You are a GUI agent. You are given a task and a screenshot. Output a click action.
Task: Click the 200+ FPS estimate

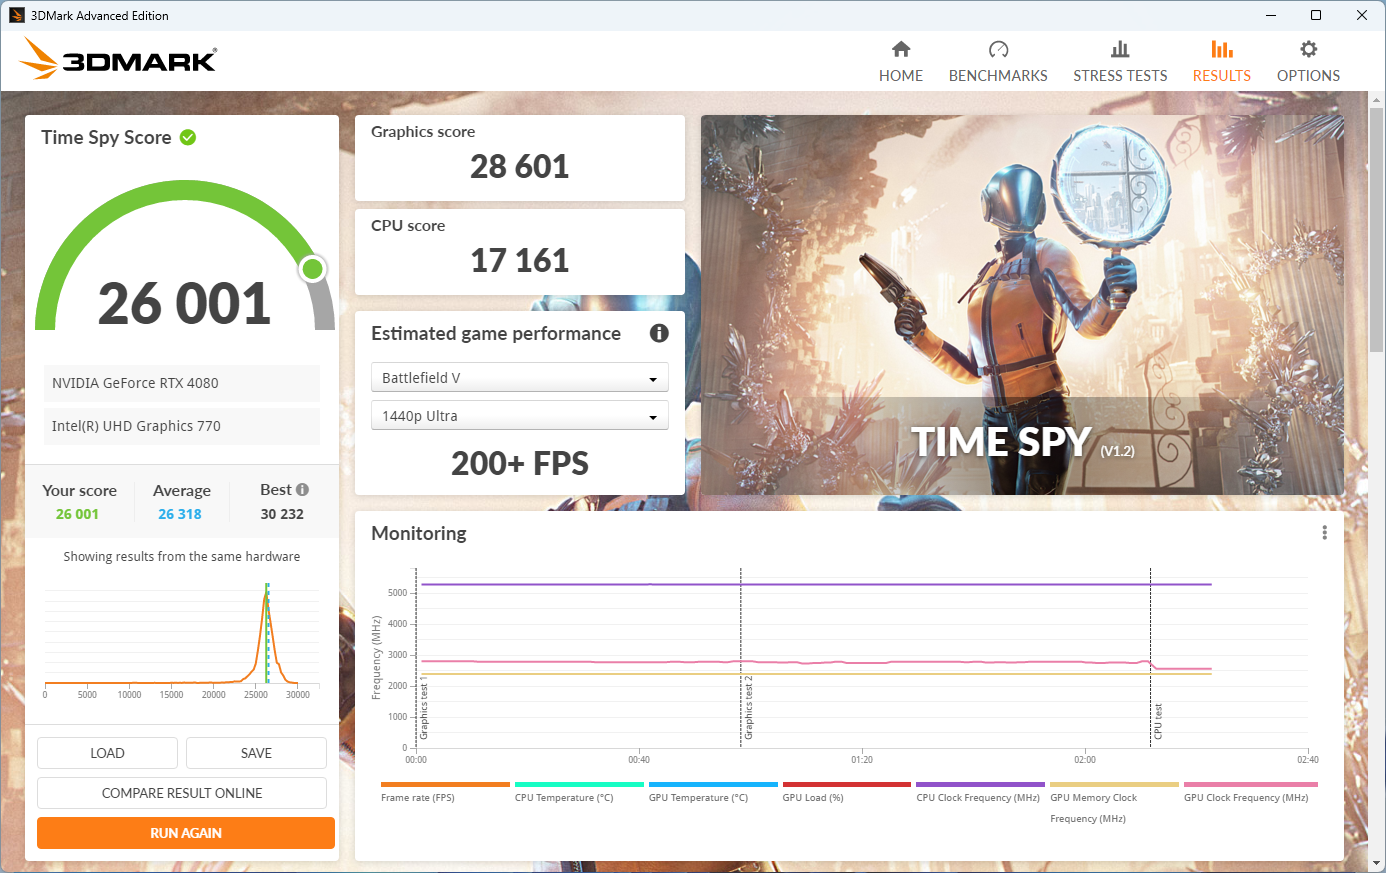tap(520, 463)
